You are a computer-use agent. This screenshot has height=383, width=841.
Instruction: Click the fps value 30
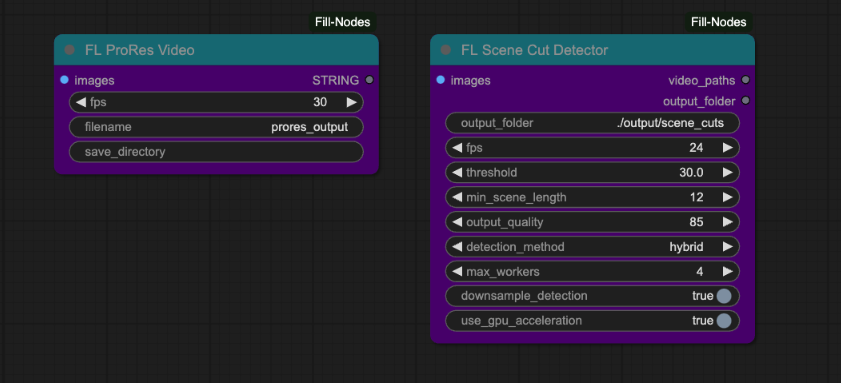[320, 102]
